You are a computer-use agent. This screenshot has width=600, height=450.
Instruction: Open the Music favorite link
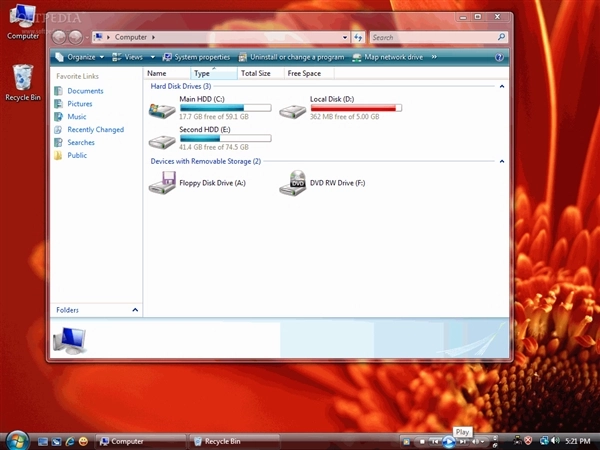click(77, 117)
